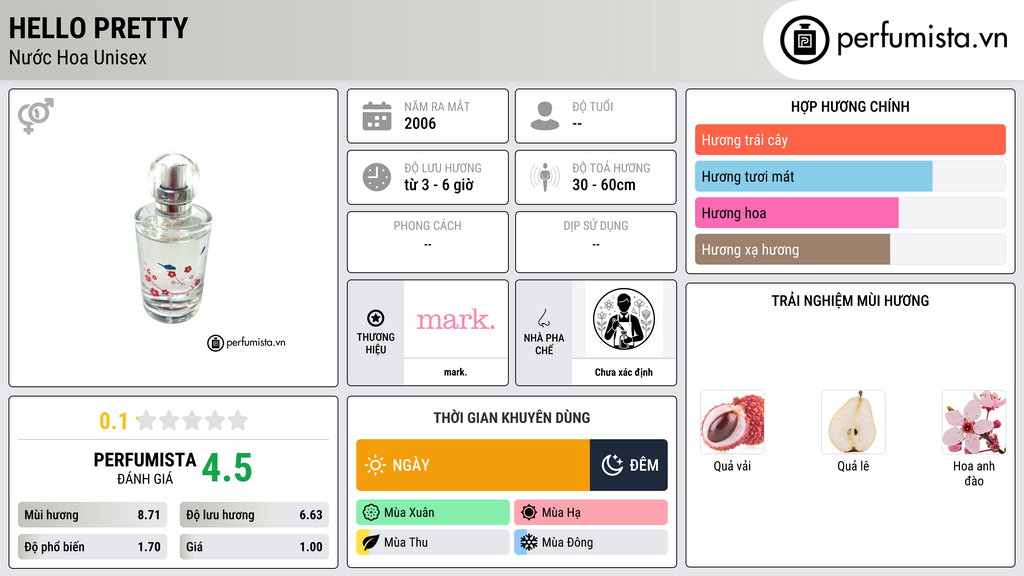Select the Mùa Xuân season chip

pos(433,513)
